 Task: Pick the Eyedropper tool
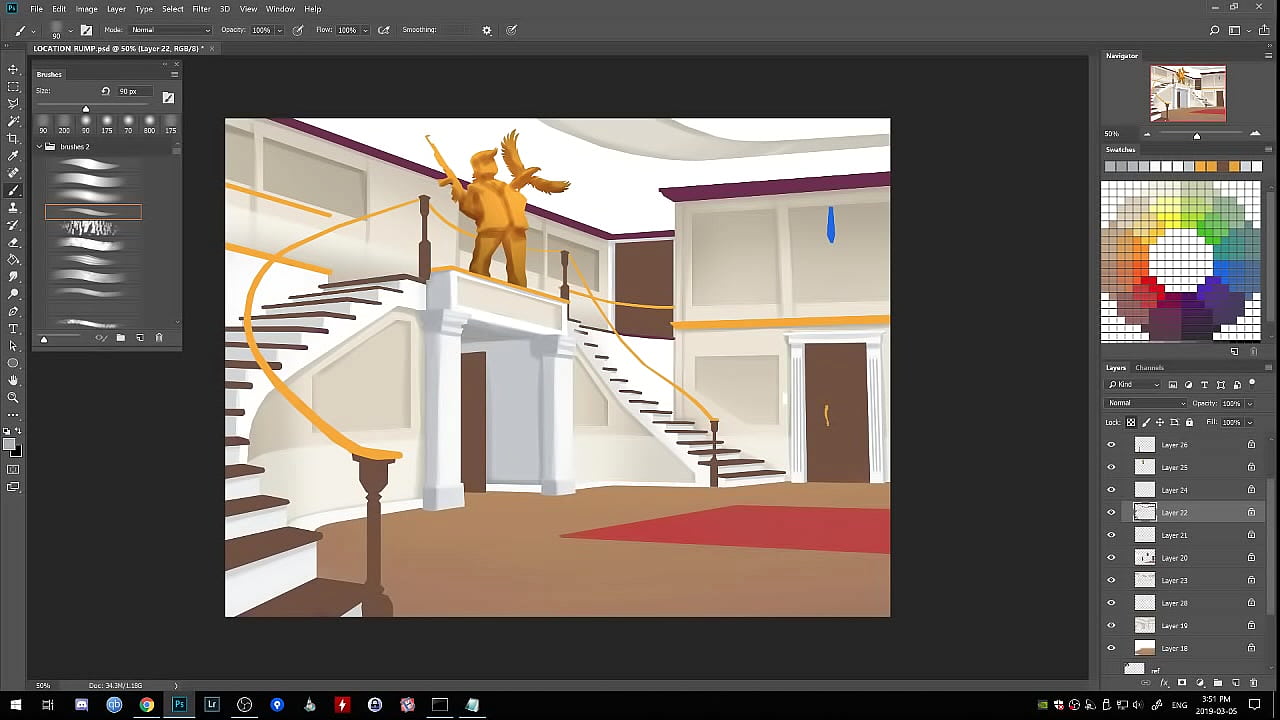point(13,156)
